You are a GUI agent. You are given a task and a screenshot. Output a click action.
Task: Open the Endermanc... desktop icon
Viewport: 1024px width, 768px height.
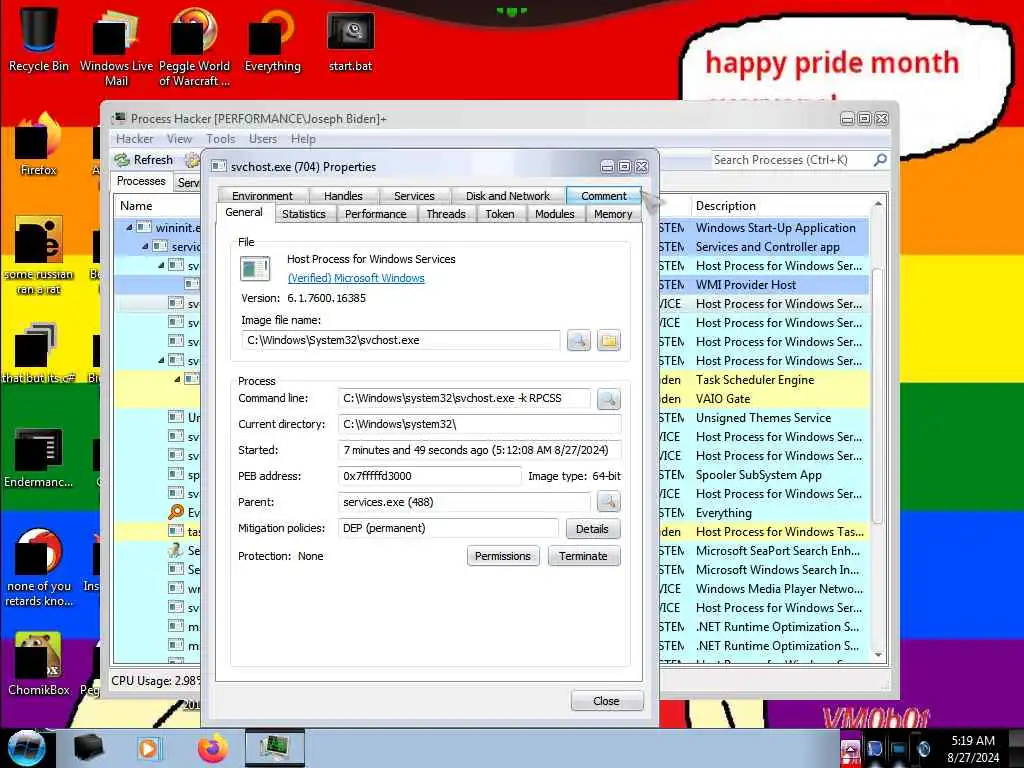[x=39, y=457]
